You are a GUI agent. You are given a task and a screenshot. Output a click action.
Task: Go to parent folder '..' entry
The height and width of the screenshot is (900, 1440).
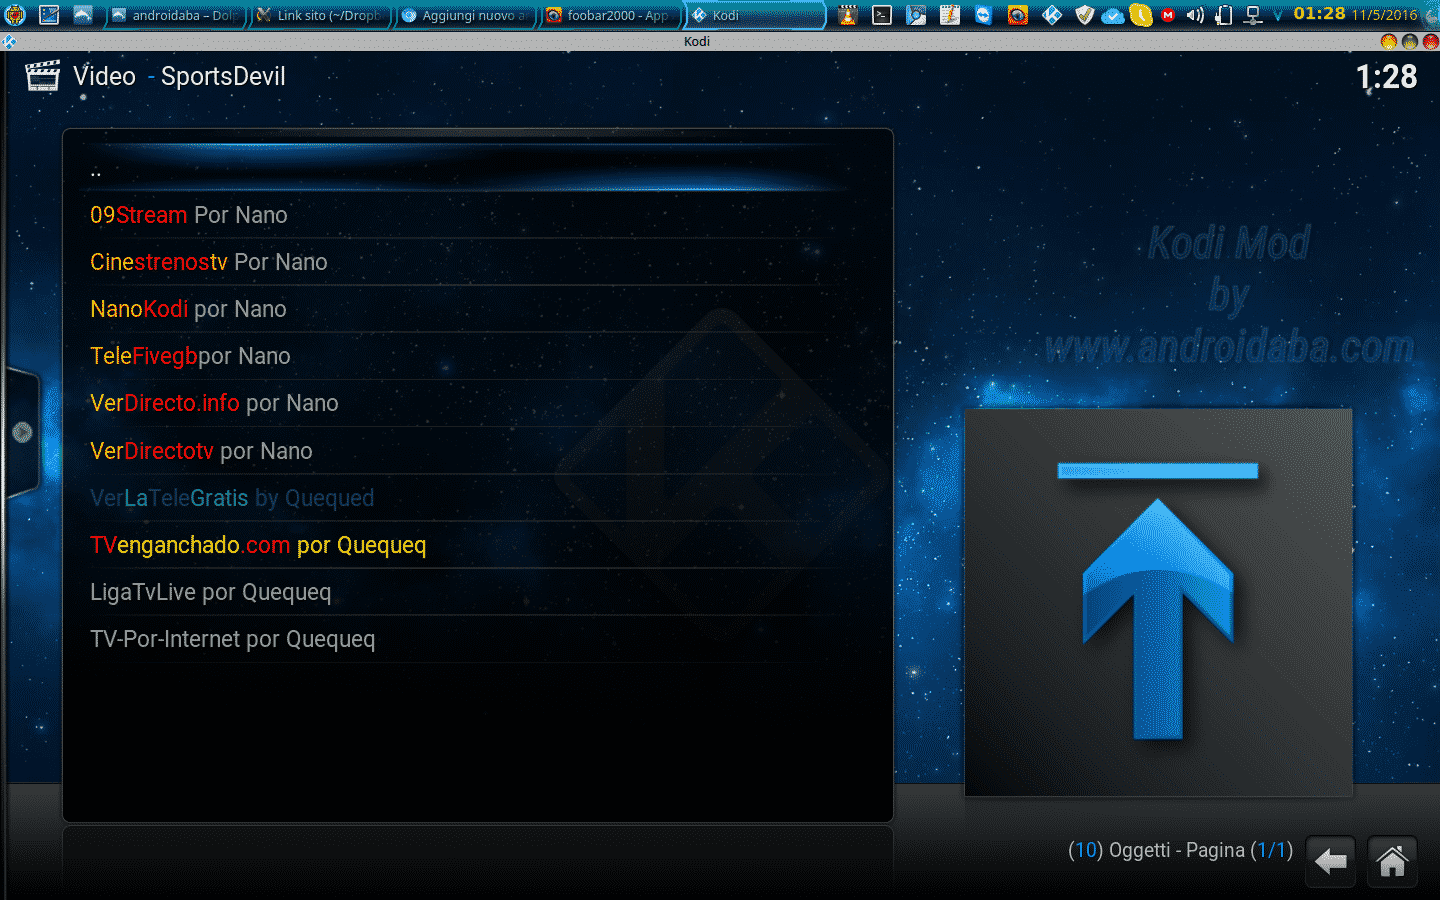[x=477, y=170]
